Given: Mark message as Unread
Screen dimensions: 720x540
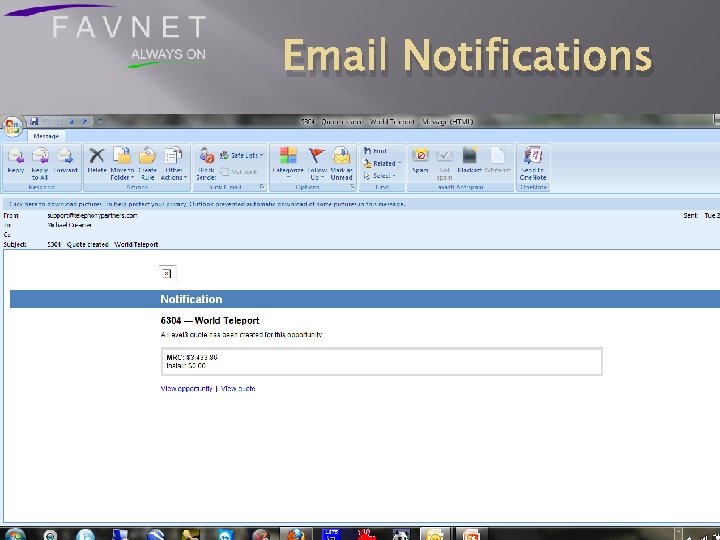Looking at the screenshot, I should coord(341,164).
